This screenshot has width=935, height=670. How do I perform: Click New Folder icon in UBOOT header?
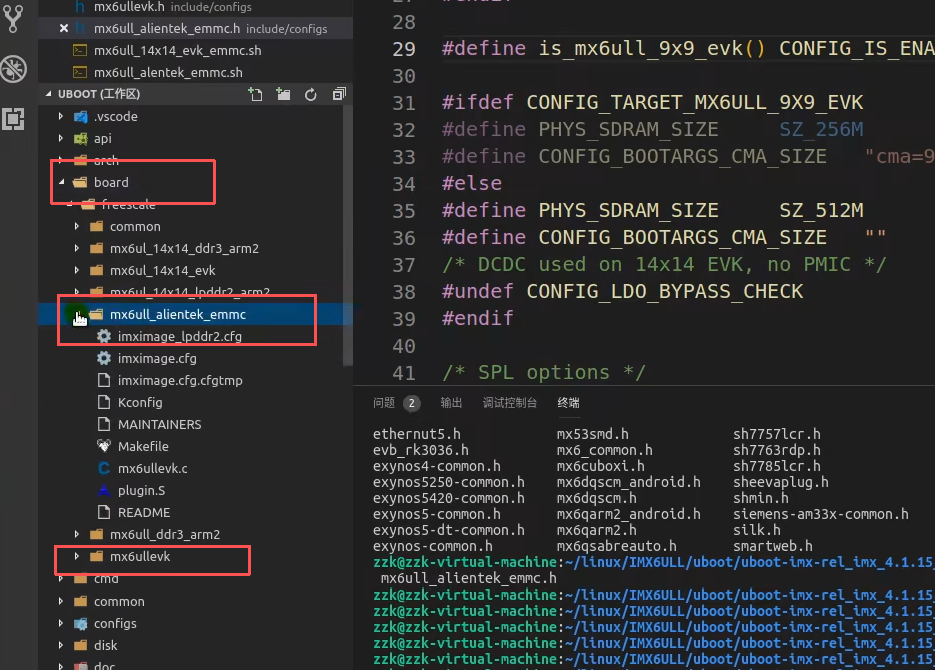pyautogui.click(x=283, y=94)
